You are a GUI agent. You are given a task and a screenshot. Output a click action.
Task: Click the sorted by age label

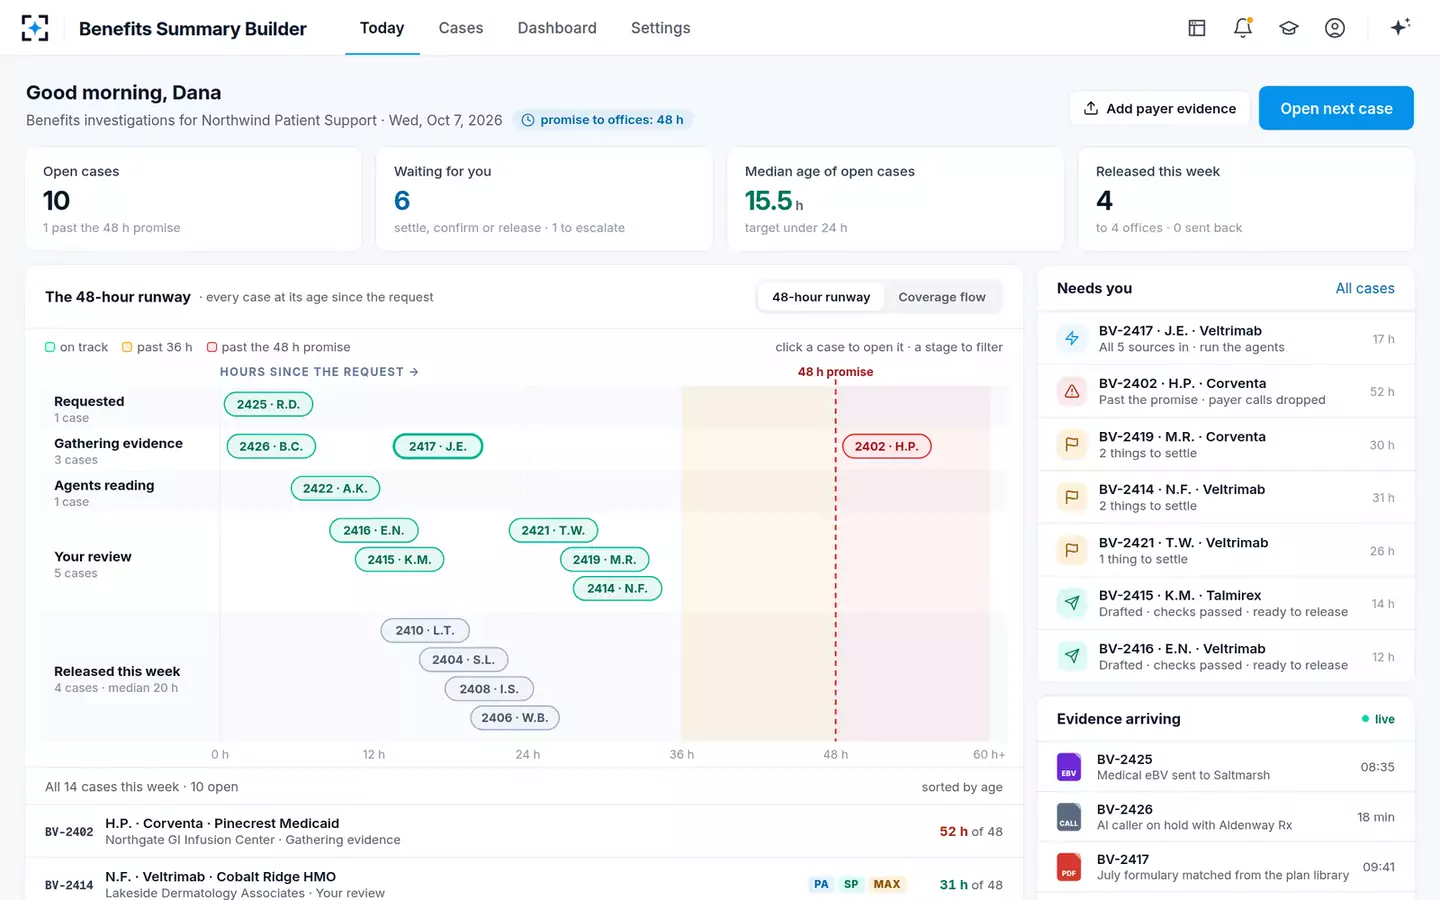point(962,787)
